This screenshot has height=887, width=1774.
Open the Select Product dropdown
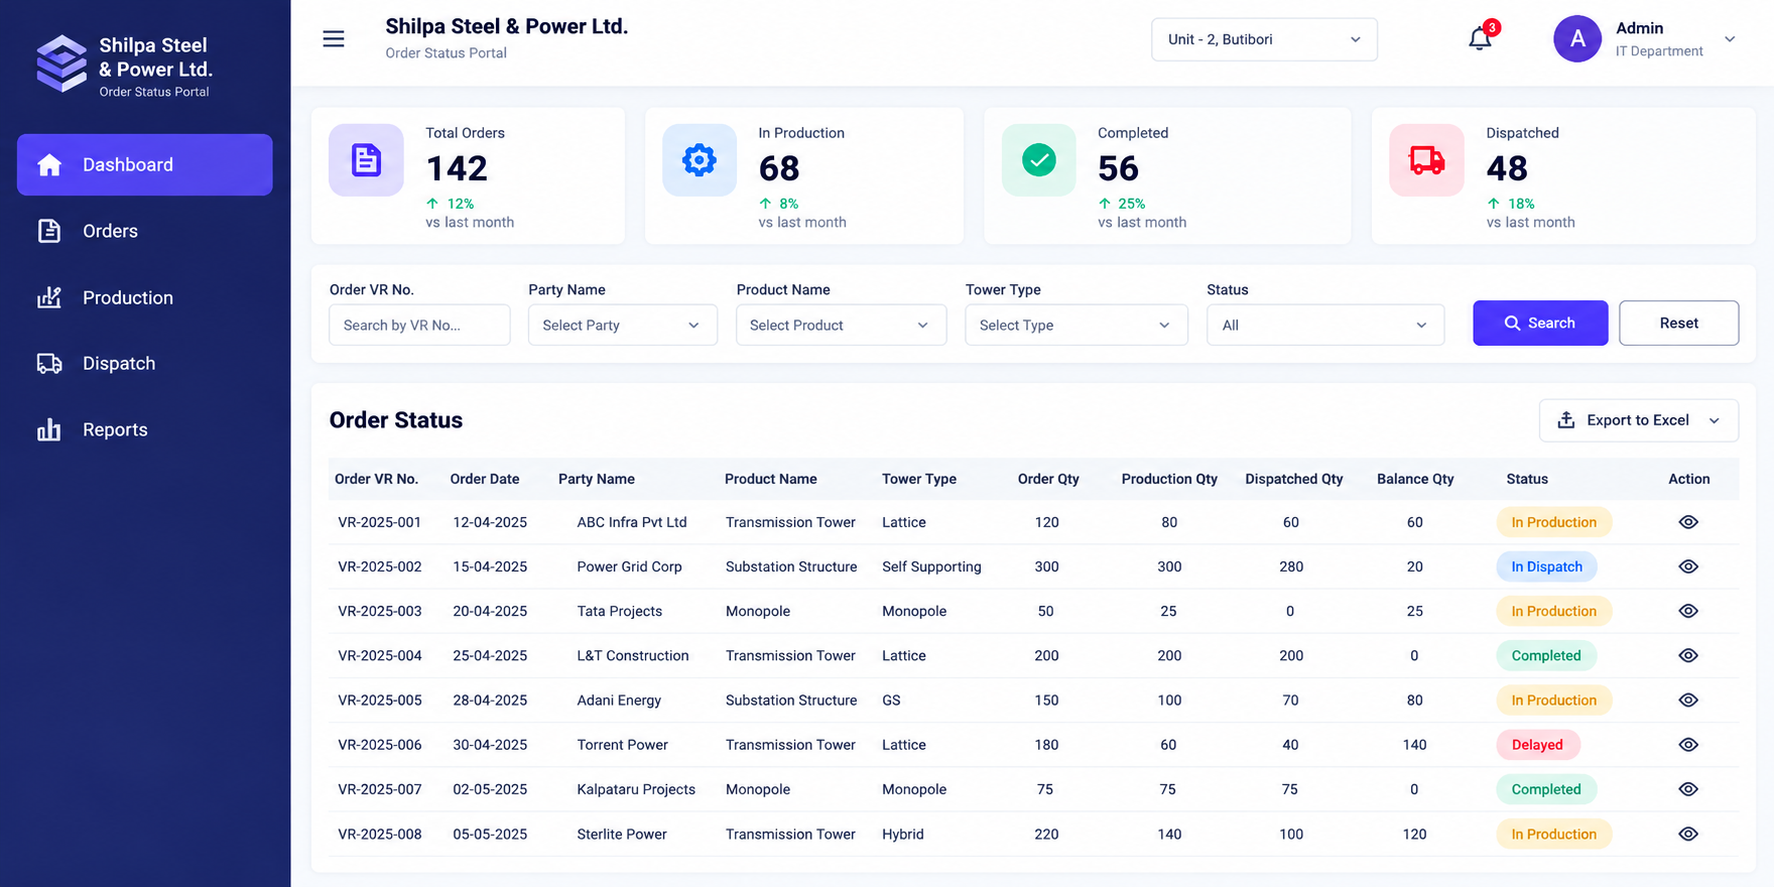click(841, 325)
